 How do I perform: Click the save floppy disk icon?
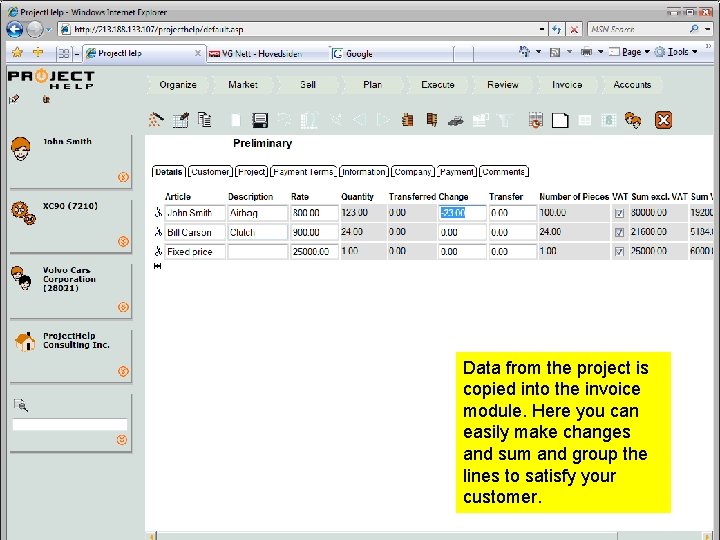pyautogui.click(x=260, y=120)
